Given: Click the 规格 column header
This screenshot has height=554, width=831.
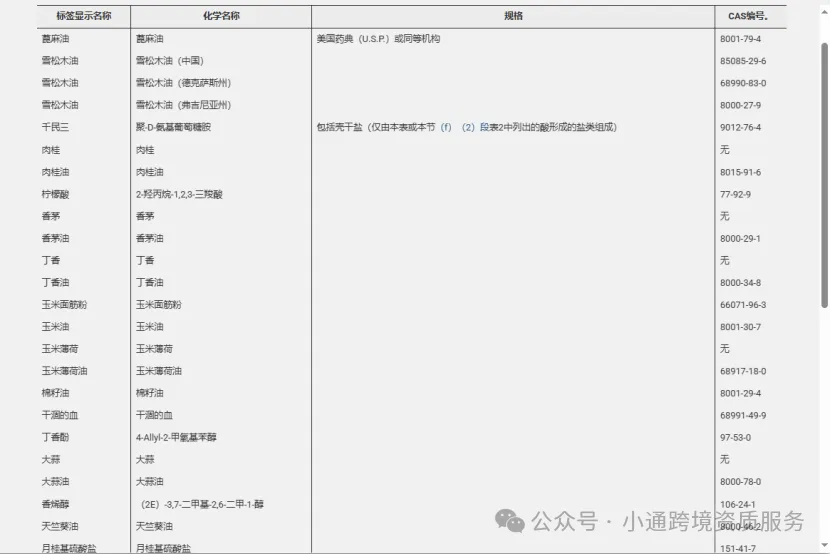Looking at the screenshot, I should pyautogui.click(x=513, y=16).
